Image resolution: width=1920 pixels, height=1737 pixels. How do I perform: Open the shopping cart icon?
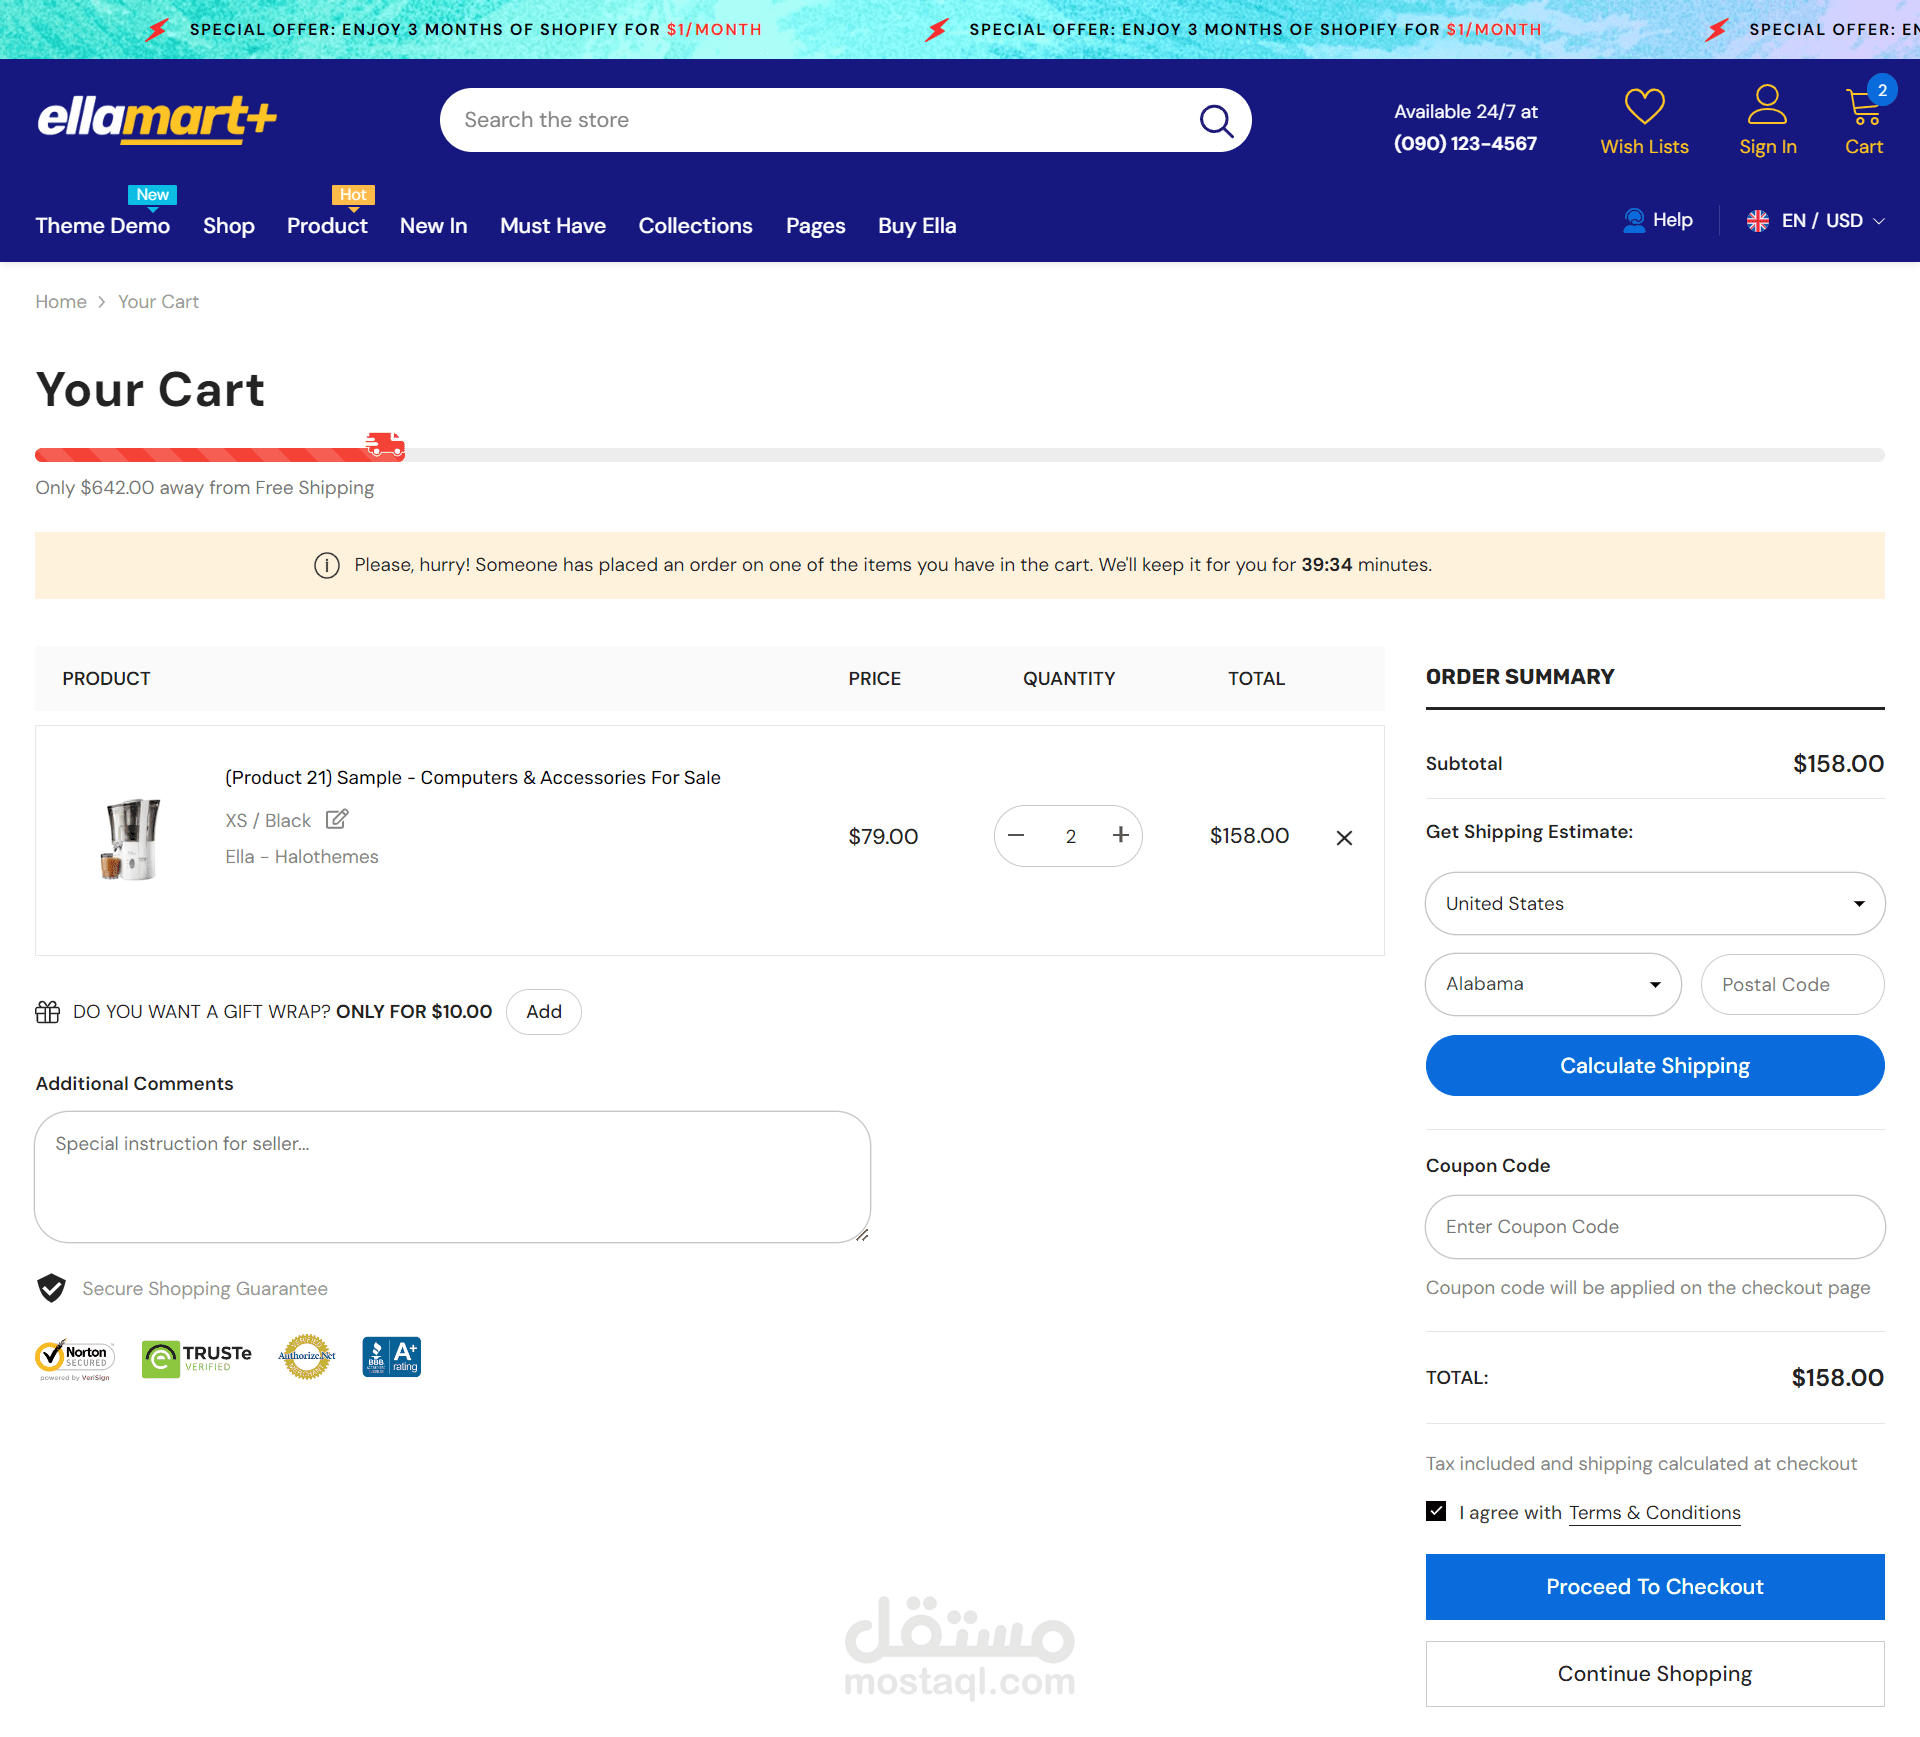[x=1863, y=106]
